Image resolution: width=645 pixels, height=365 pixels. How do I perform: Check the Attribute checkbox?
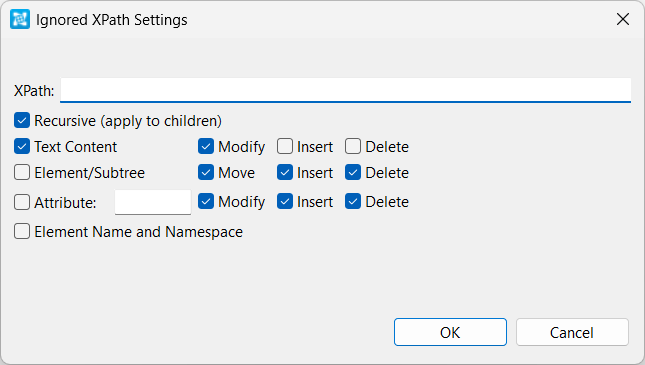pyautogui.click(x=22, y=202)
